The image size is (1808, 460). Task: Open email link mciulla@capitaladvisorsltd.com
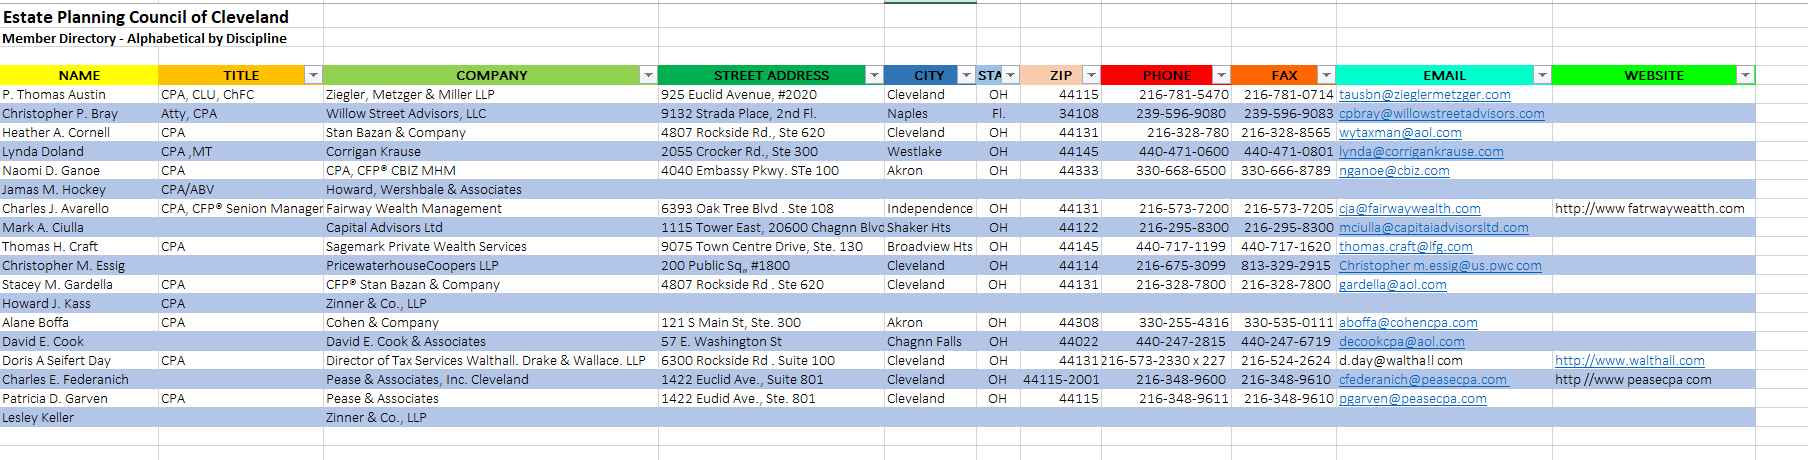tap(1434, 228)
